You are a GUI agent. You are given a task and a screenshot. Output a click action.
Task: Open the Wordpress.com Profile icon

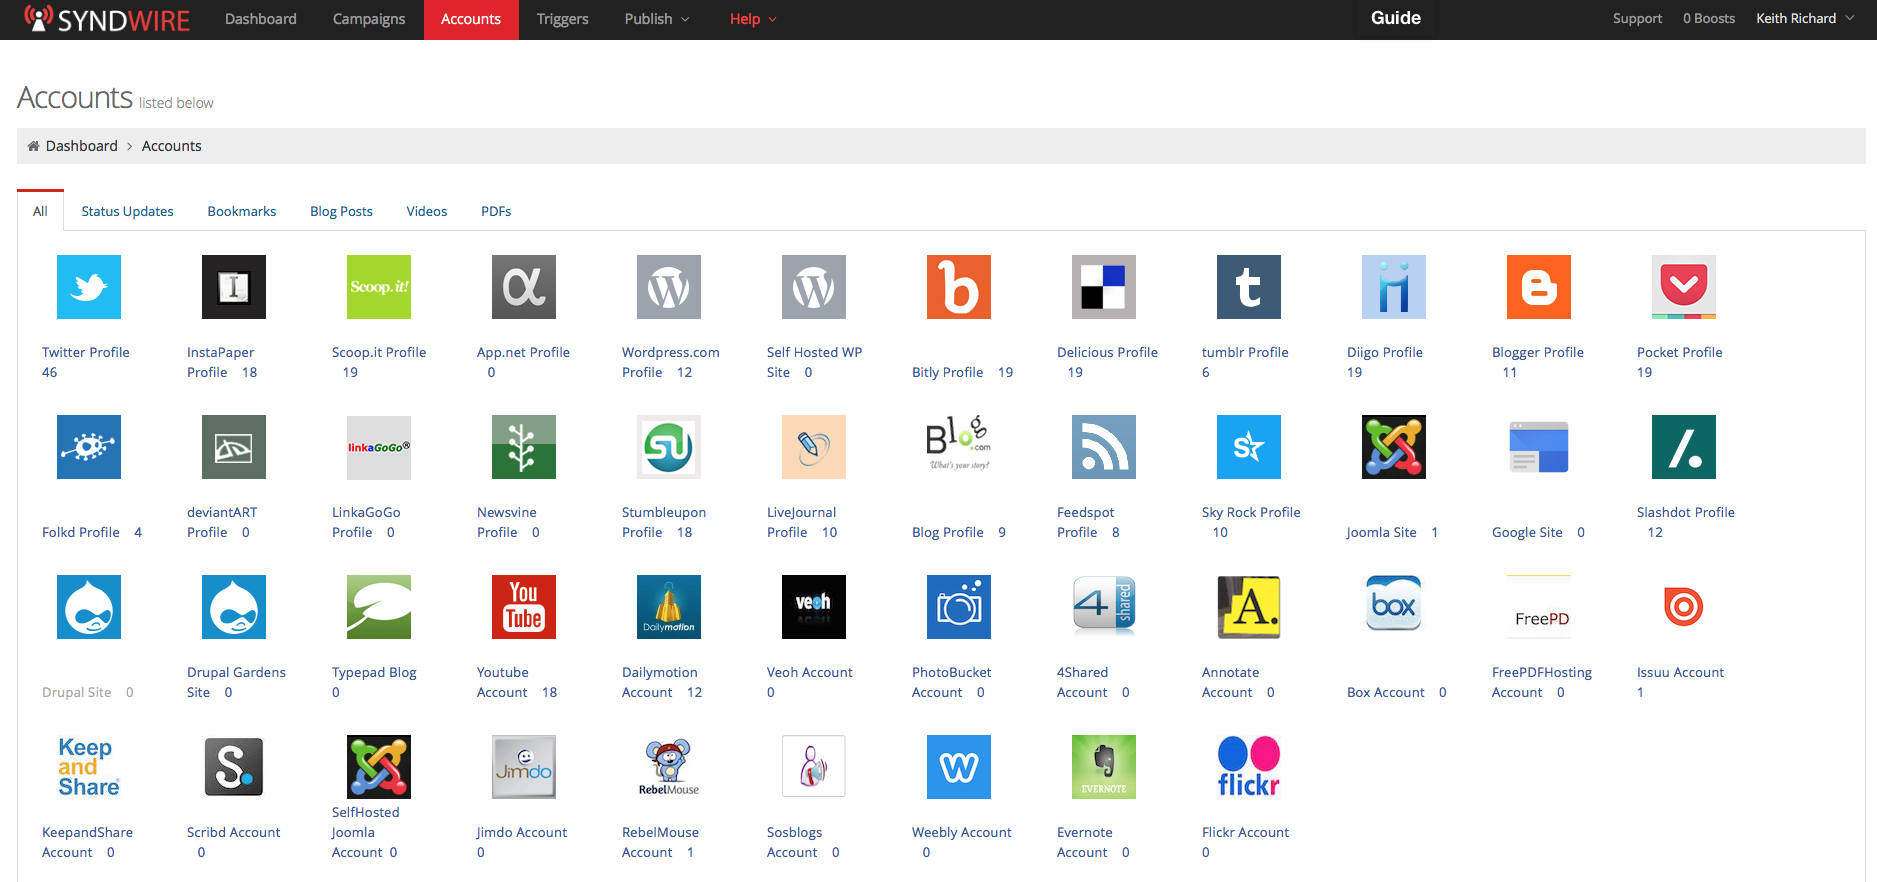tap(669, 287)
